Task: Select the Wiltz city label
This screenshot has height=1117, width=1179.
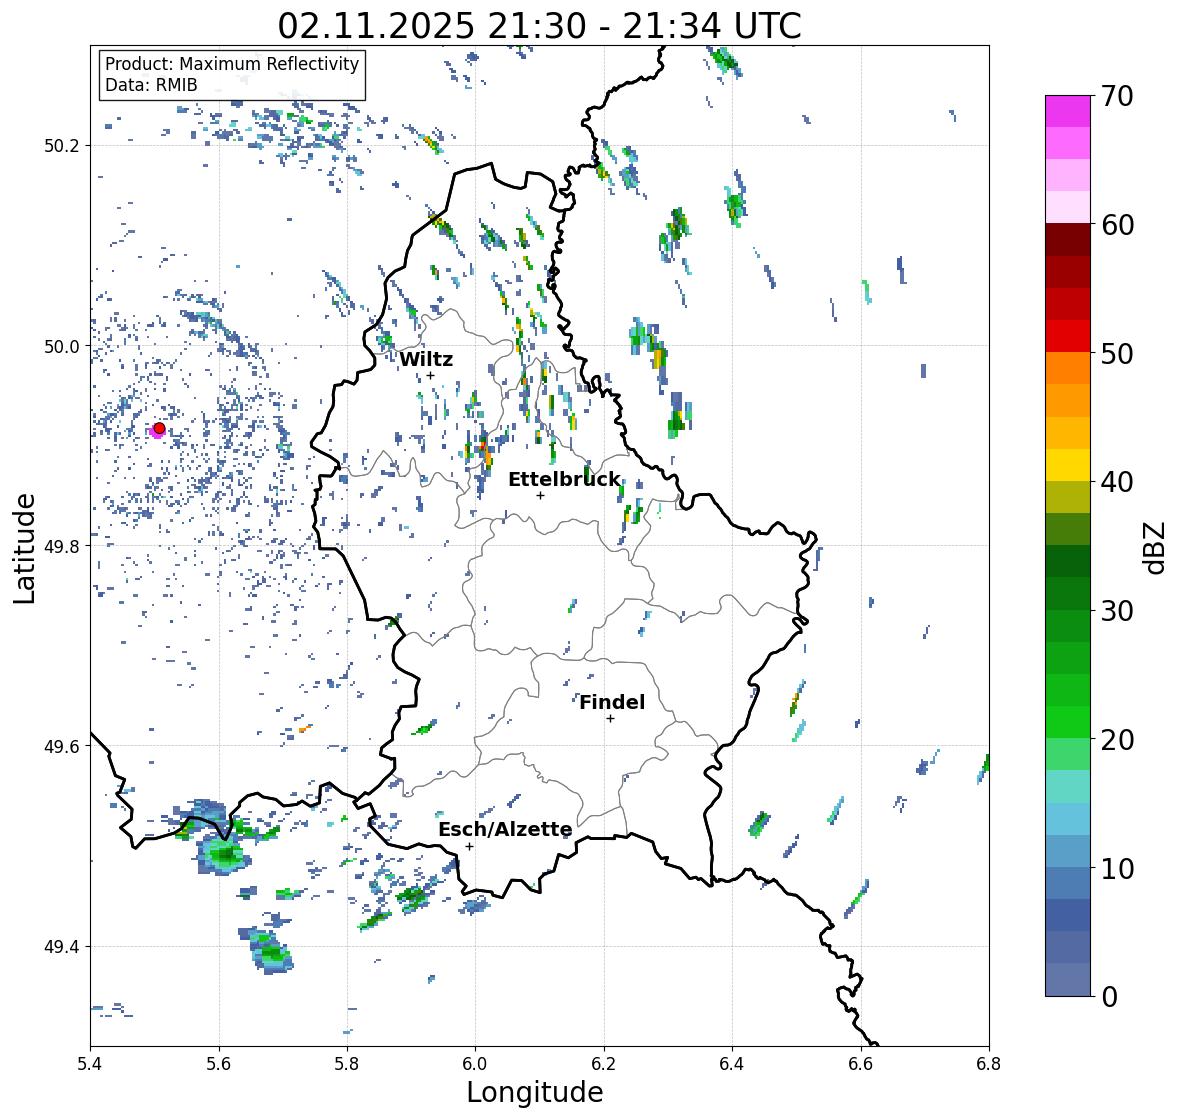Action: [426, 359]
